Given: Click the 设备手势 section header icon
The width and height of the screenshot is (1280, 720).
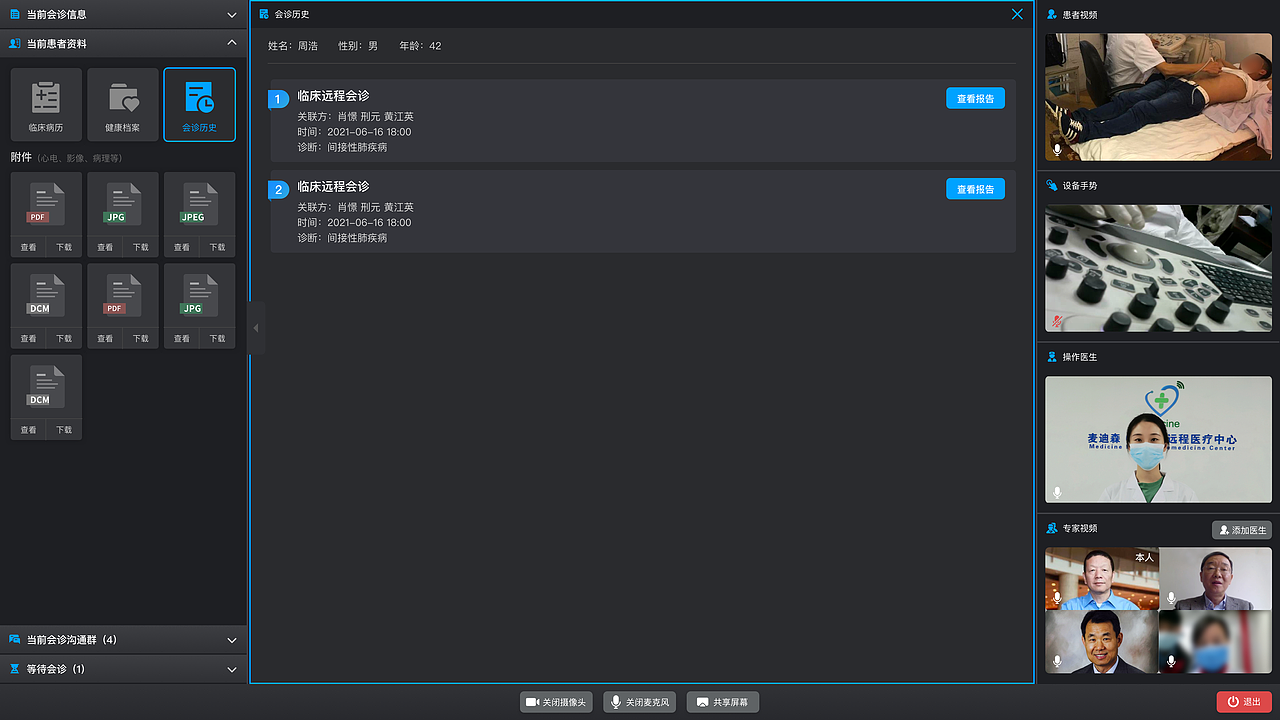Looking at the screenshot, I should coord(1052,186).
